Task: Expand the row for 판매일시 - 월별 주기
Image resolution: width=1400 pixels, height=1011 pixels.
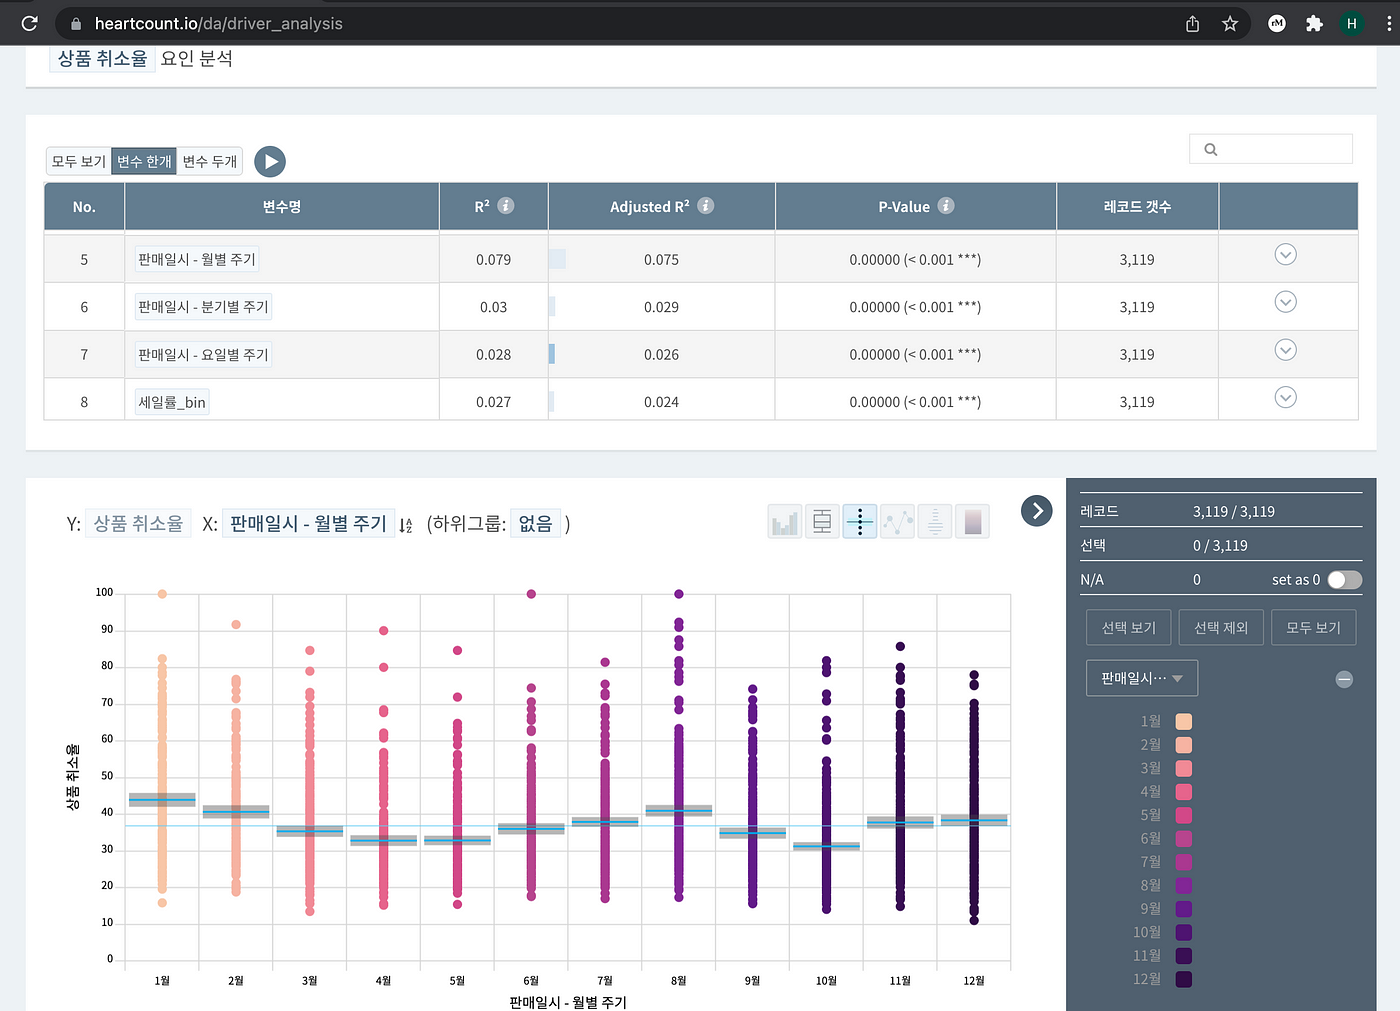Action: tap(1286, 255)
